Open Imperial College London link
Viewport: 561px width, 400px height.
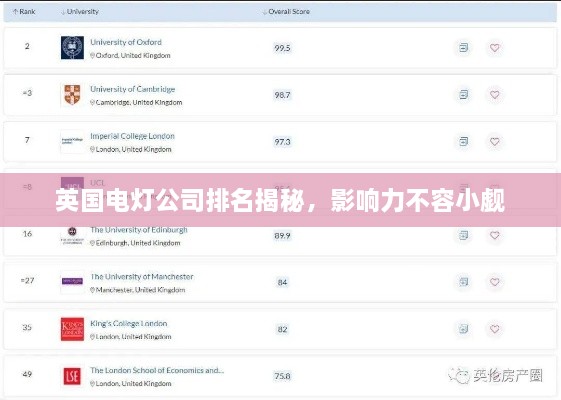tap(132, 136)
